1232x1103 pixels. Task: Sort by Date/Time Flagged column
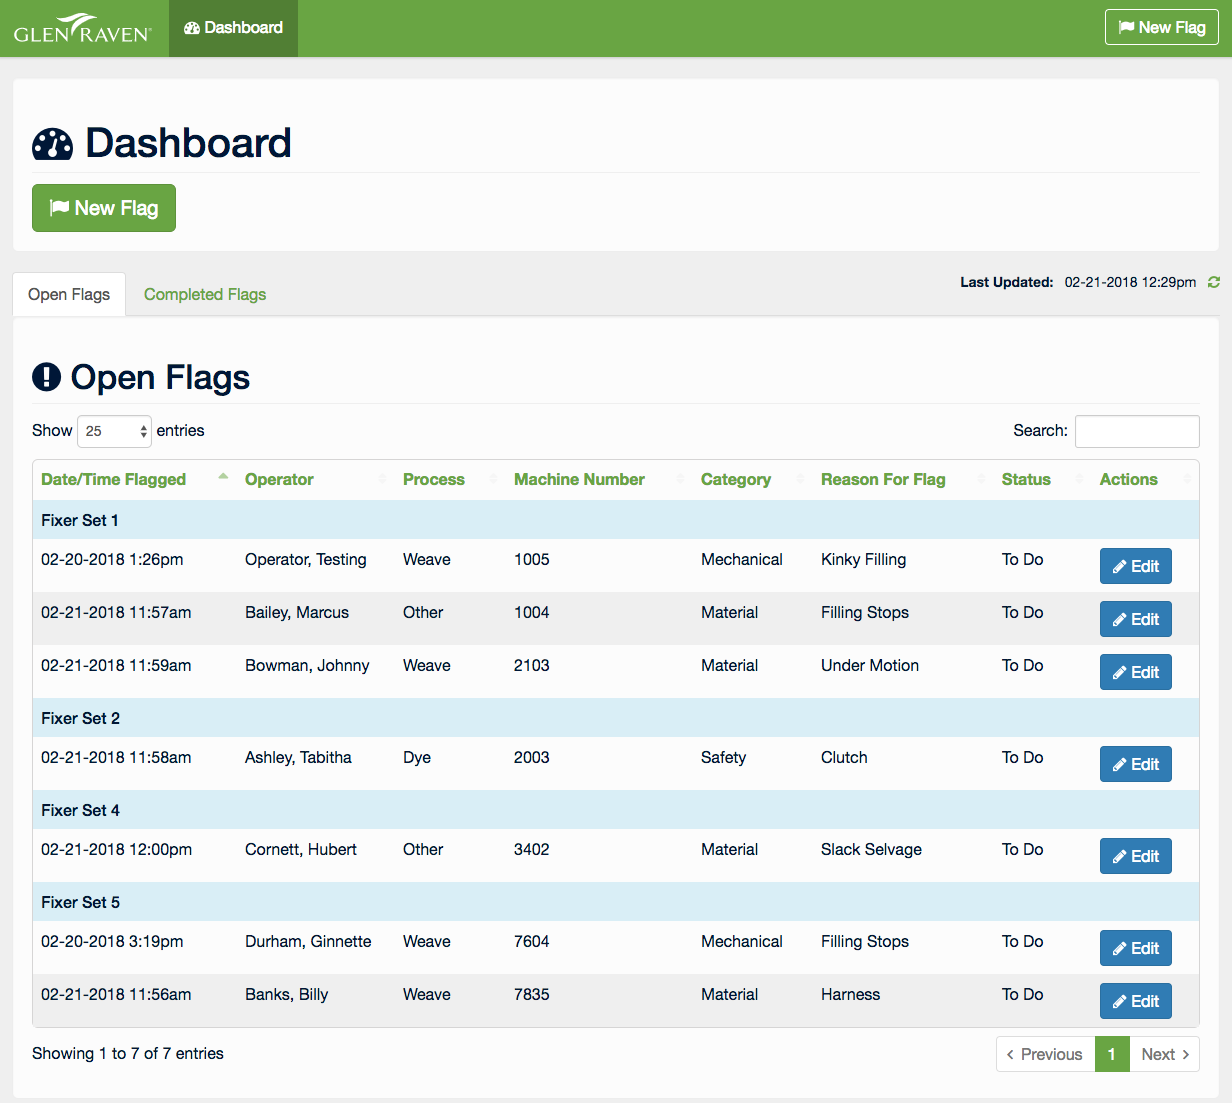135,480
